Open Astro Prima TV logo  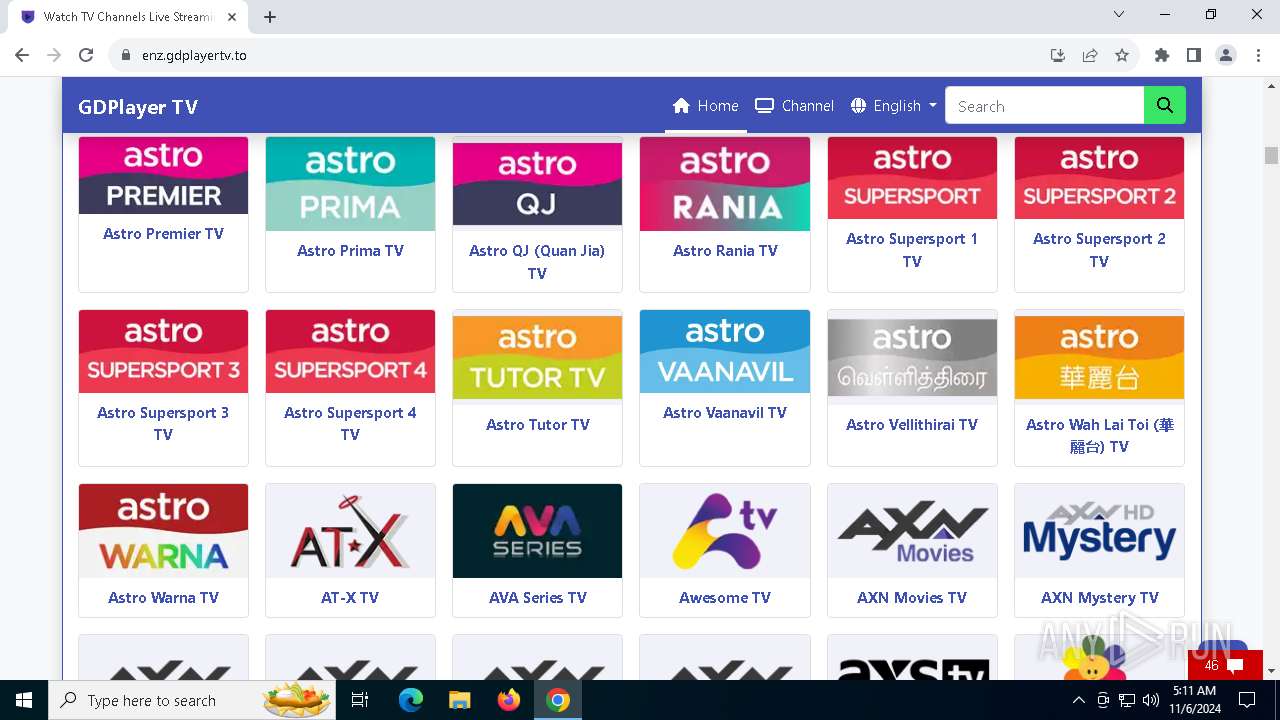[350, 184]
